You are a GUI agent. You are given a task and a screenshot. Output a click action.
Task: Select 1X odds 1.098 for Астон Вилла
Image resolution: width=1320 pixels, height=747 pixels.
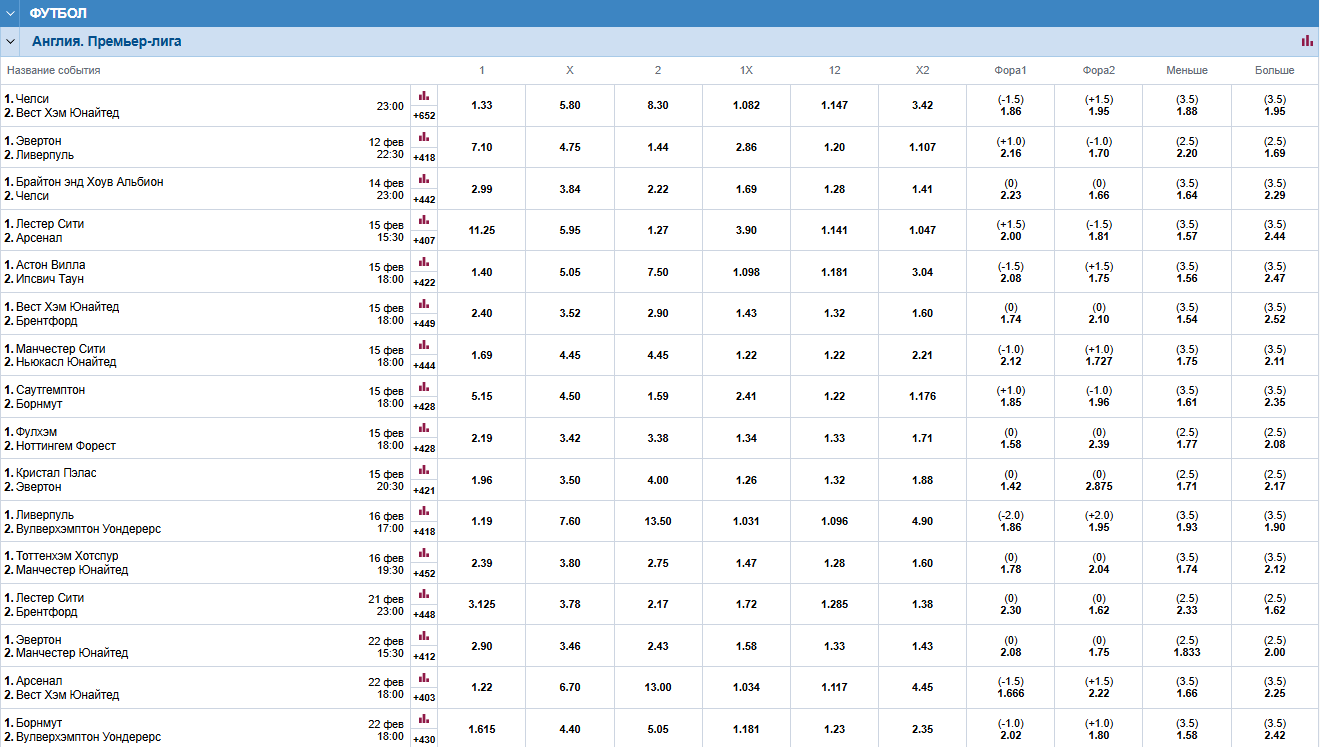coord(746,272)
